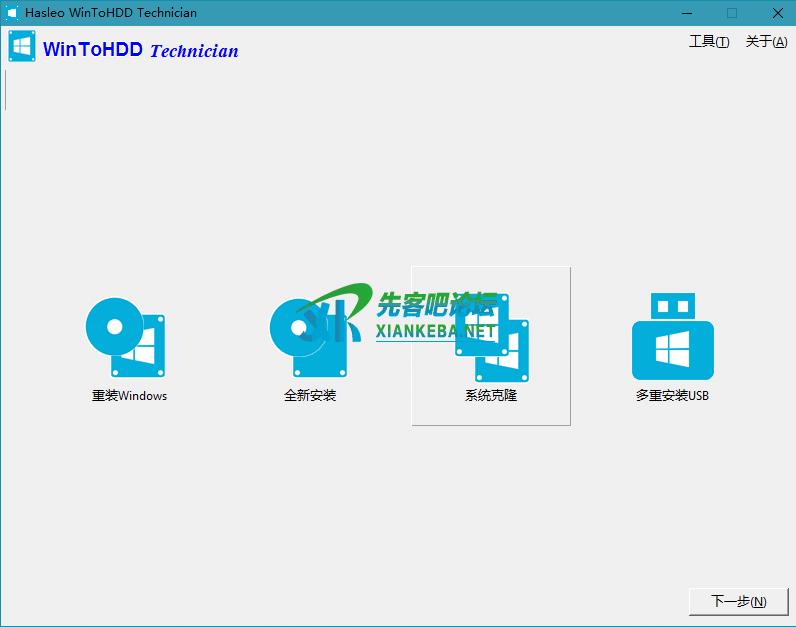Click the WinToHDD Technician heading text

(x=141, y=50)
